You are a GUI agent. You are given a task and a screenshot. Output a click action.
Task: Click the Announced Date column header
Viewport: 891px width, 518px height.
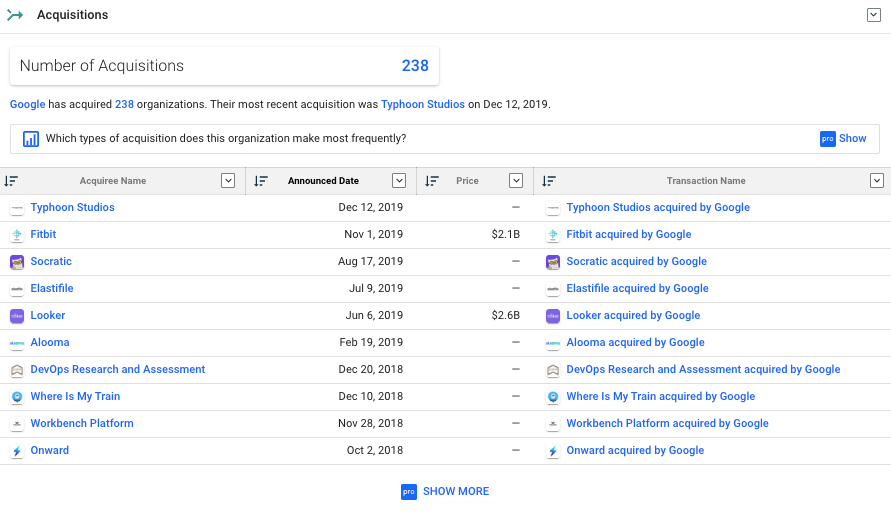tap(323, 181)
